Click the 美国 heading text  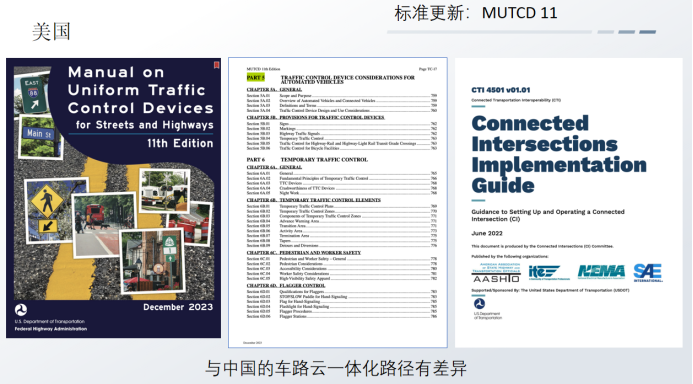pyautogui.click(x=51, y=32)
